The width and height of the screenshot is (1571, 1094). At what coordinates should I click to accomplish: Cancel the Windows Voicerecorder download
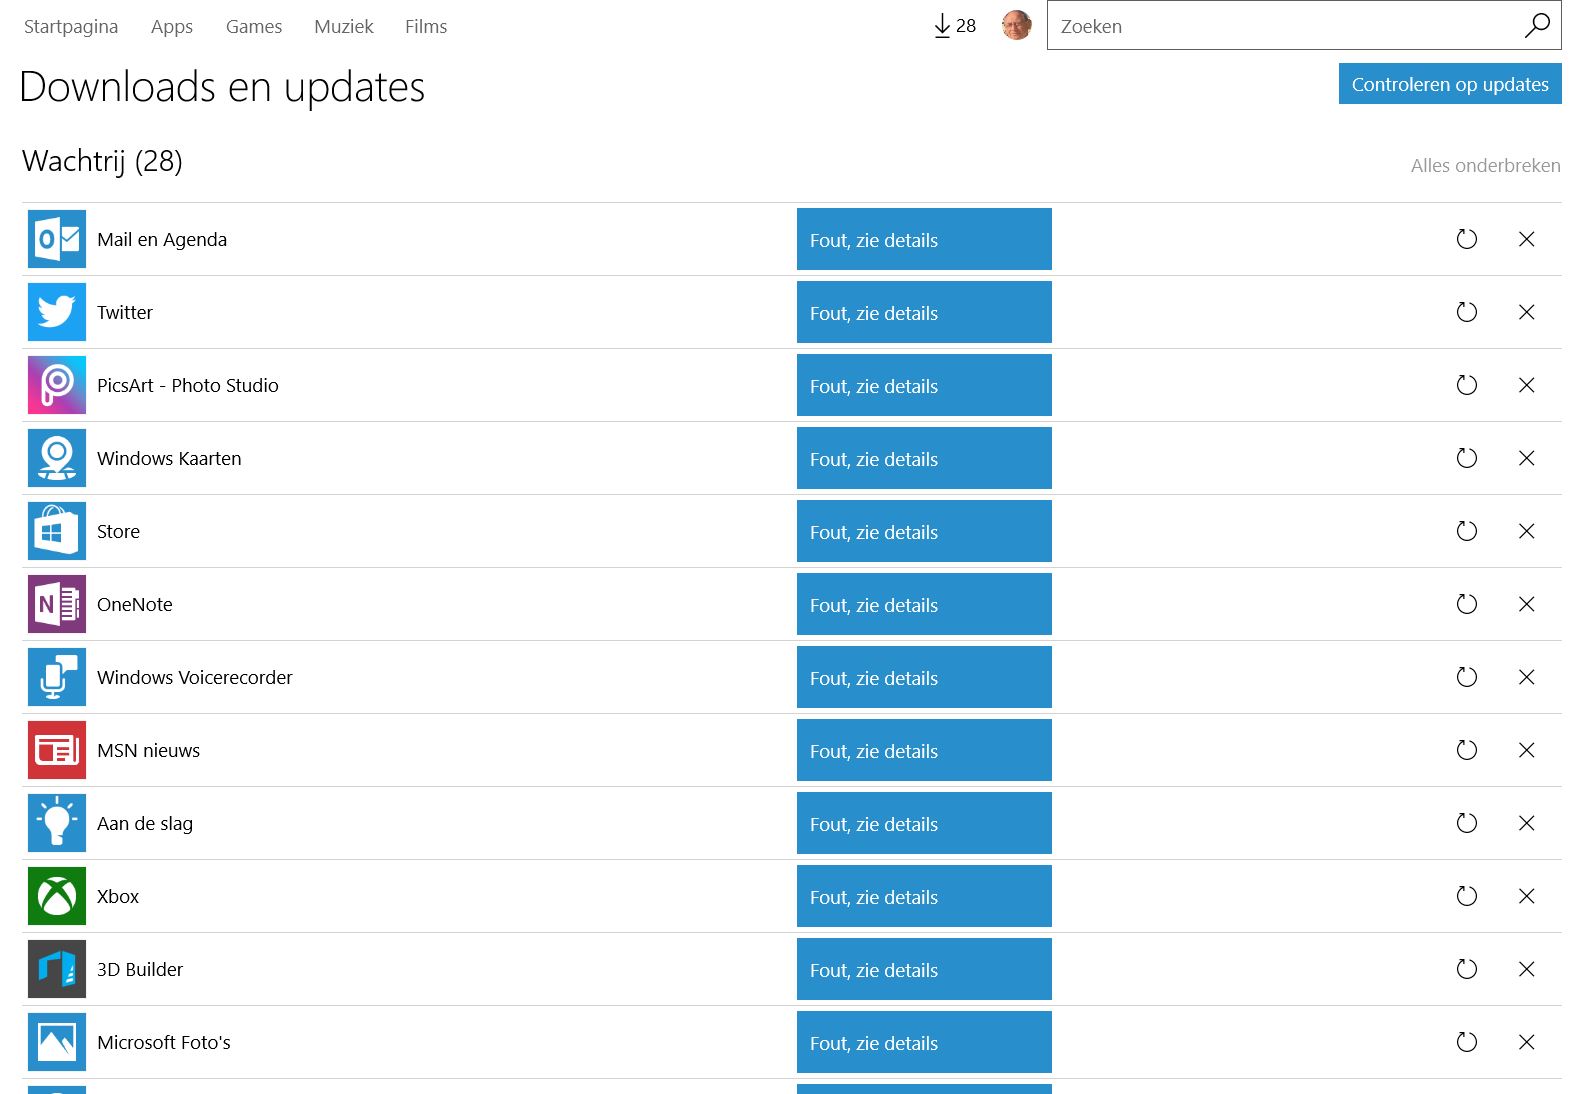coord(1527,677)
